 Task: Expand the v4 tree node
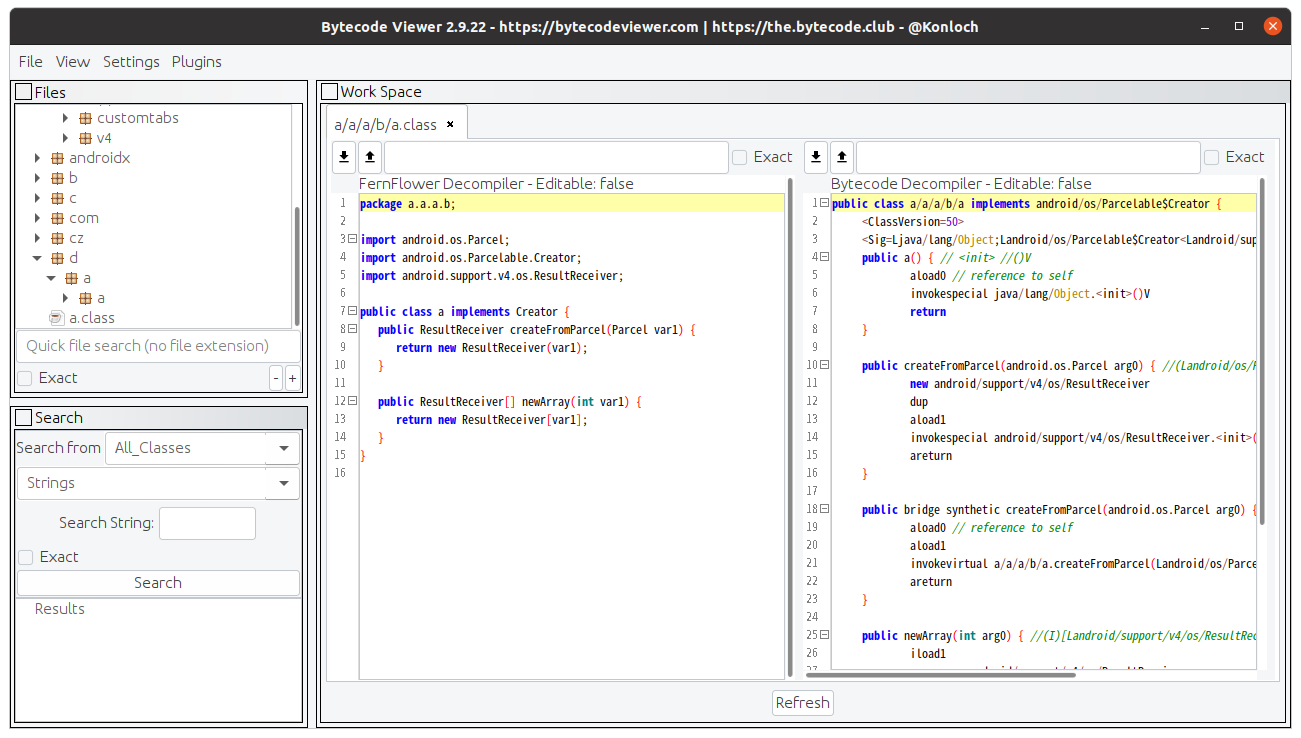[x=66, y=138]
